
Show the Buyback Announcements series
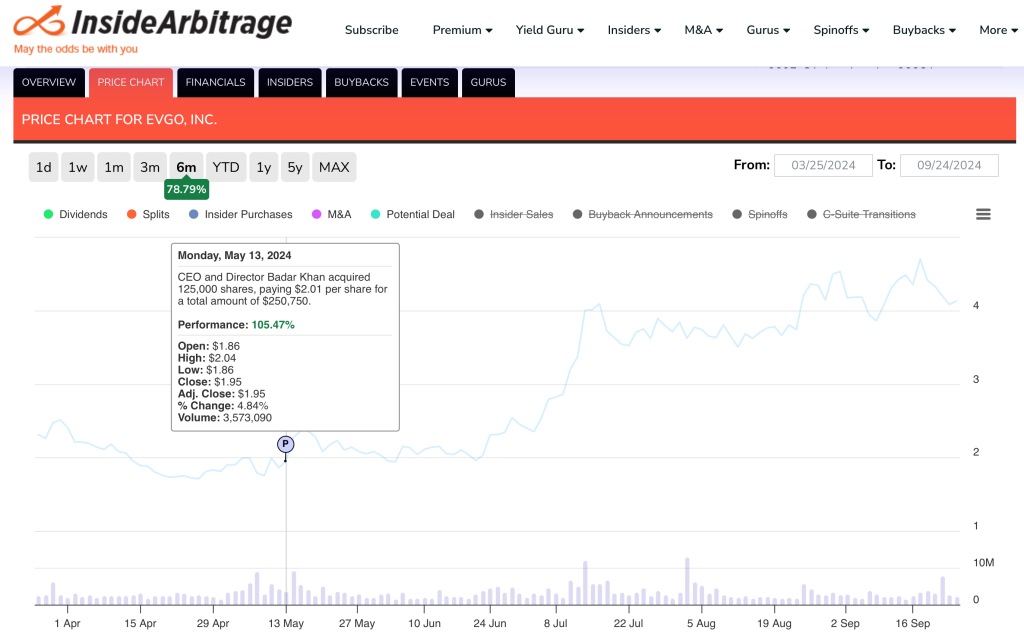(x=643, y=214)
